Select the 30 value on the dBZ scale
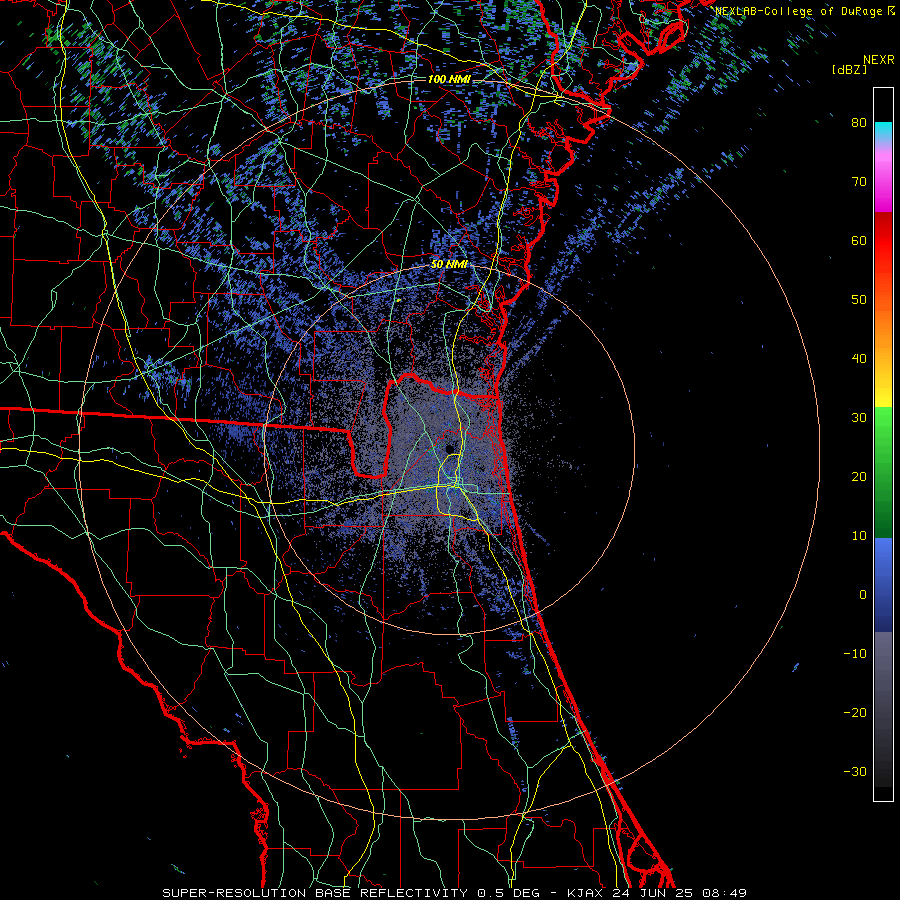Image resolution: width=900 pixels, height=900 pixels. click(x=859, y=418)
